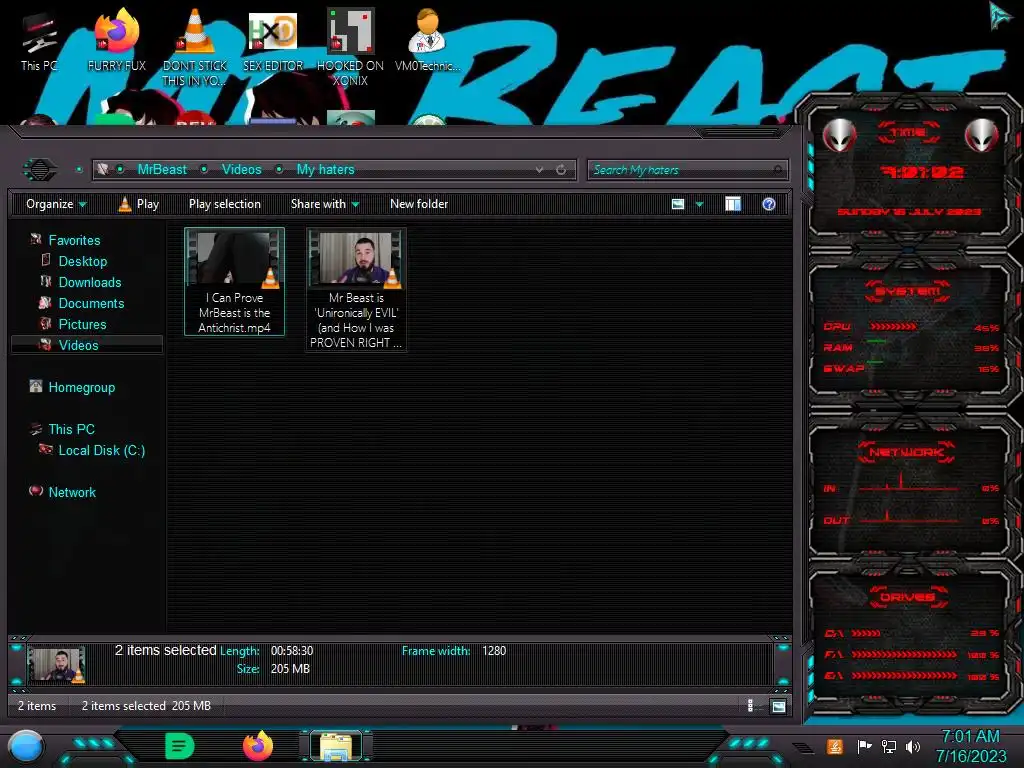The width and height of the screenshot is (1024, 768).
Task: Click the taskbar clock showing 7:01 AM
Action: pyautogui.click(x=970, y=746)
